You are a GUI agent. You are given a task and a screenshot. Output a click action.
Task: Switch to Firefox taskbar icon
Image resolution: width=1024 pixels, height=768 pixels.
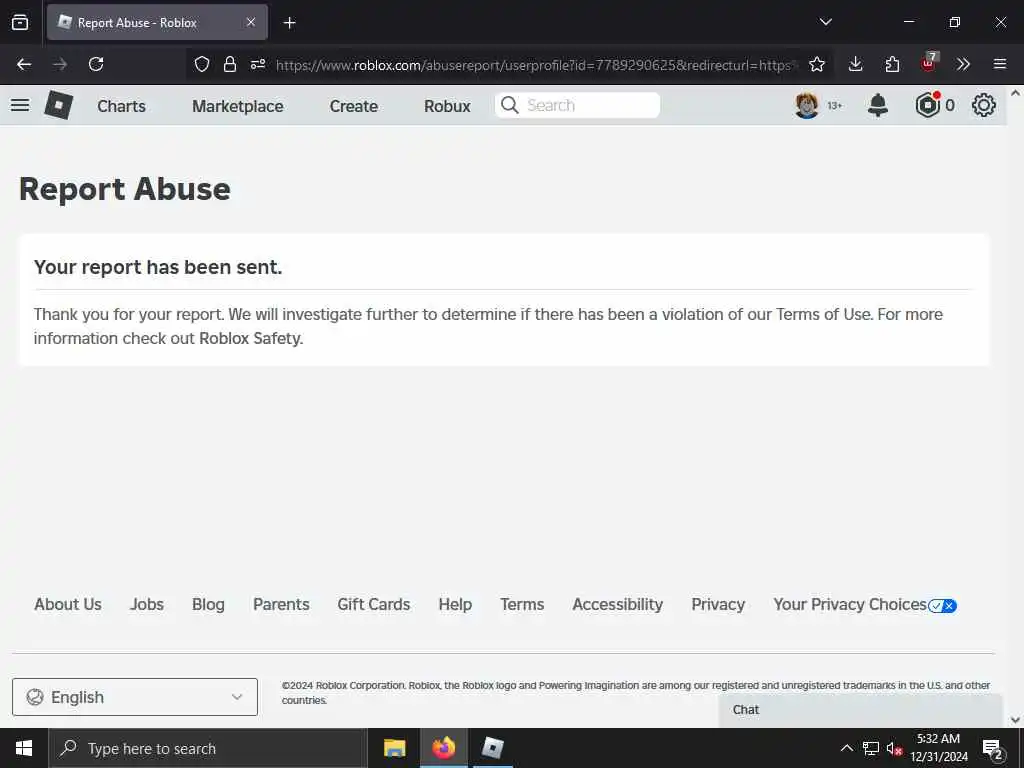pos(443,748)
